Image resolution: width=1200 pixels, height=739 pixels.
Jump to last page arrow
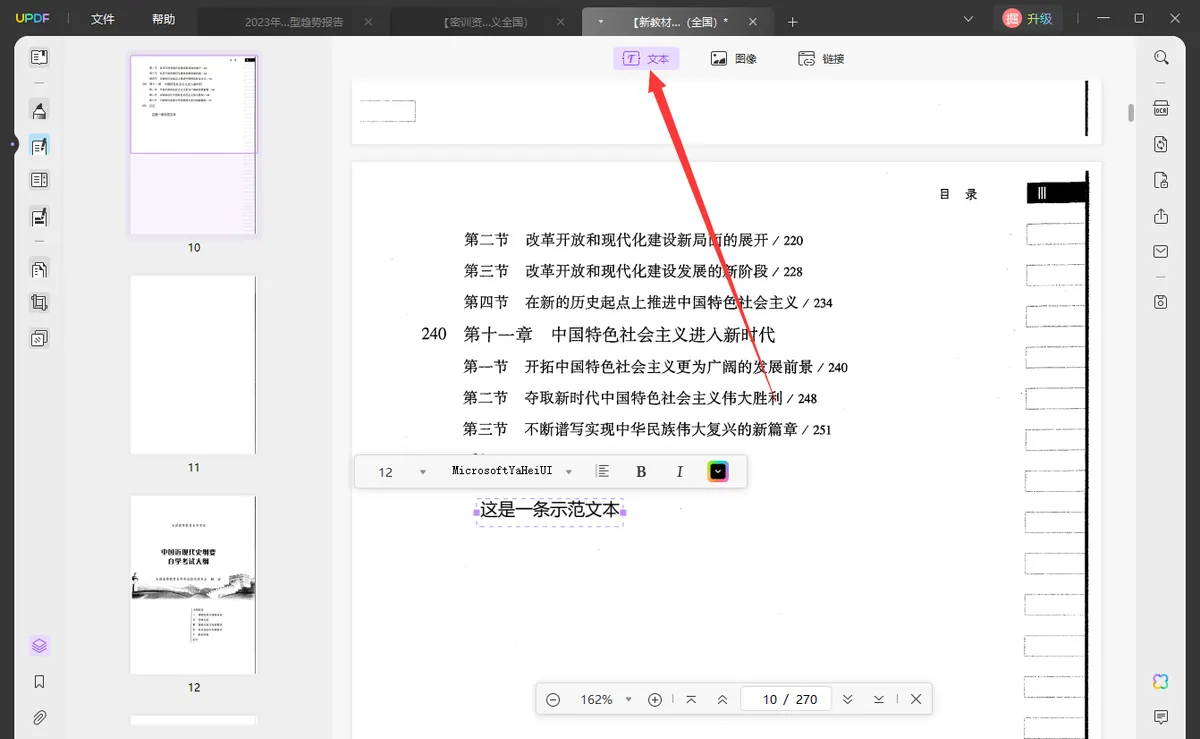point(879,700)
